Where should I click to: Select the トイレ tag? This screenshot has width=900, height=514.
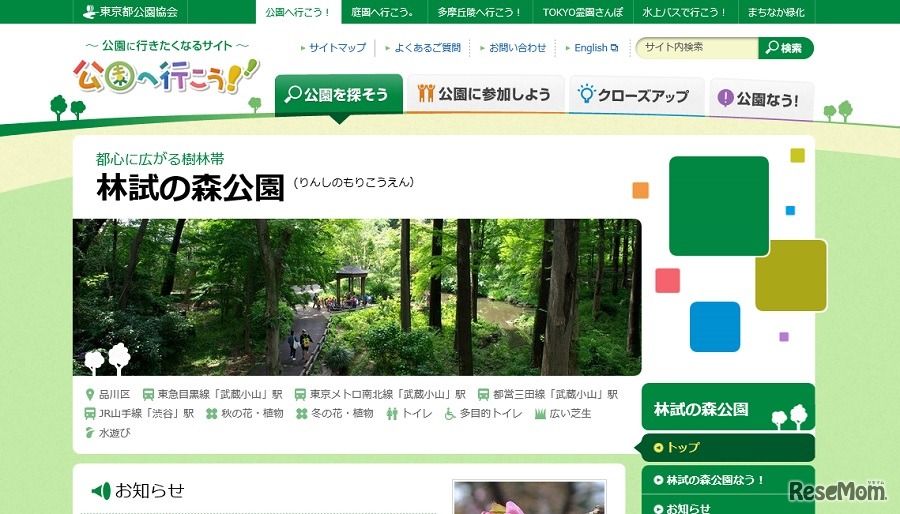[x=417, y=414]
